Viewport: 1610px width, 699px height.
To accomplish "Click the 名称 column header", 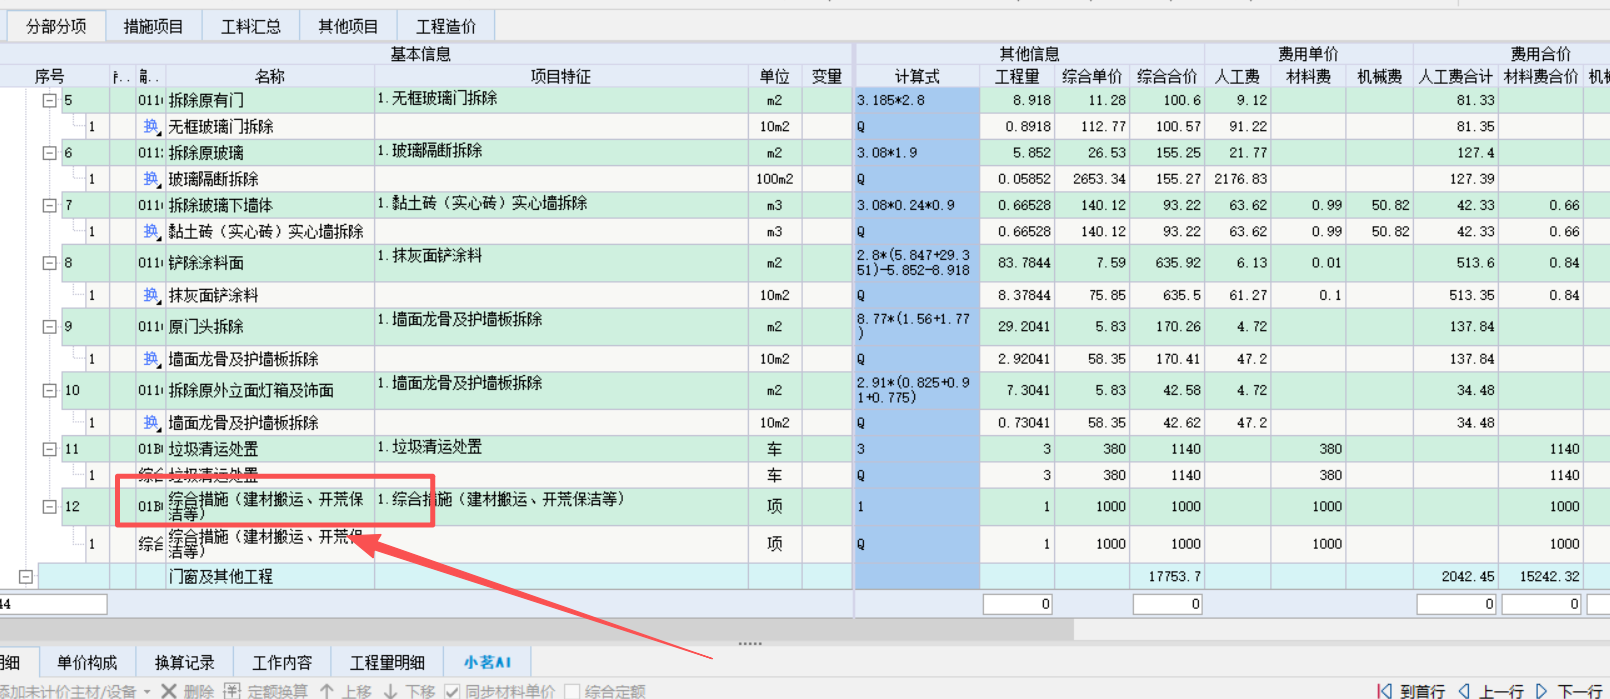I will 270,76.
